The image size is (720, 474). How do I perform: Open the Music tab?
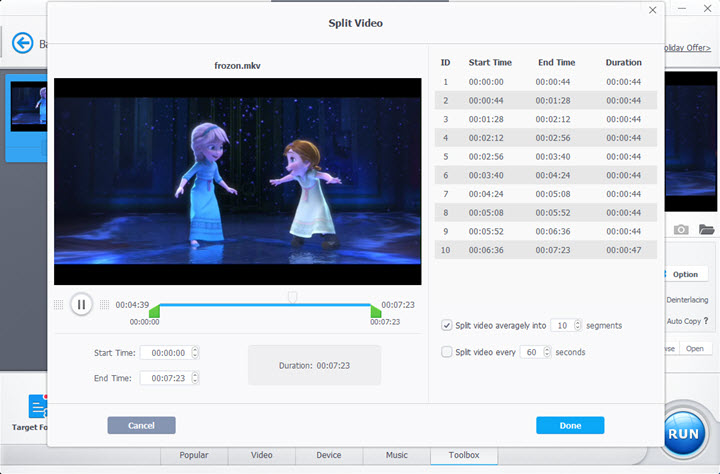[396, 455]
